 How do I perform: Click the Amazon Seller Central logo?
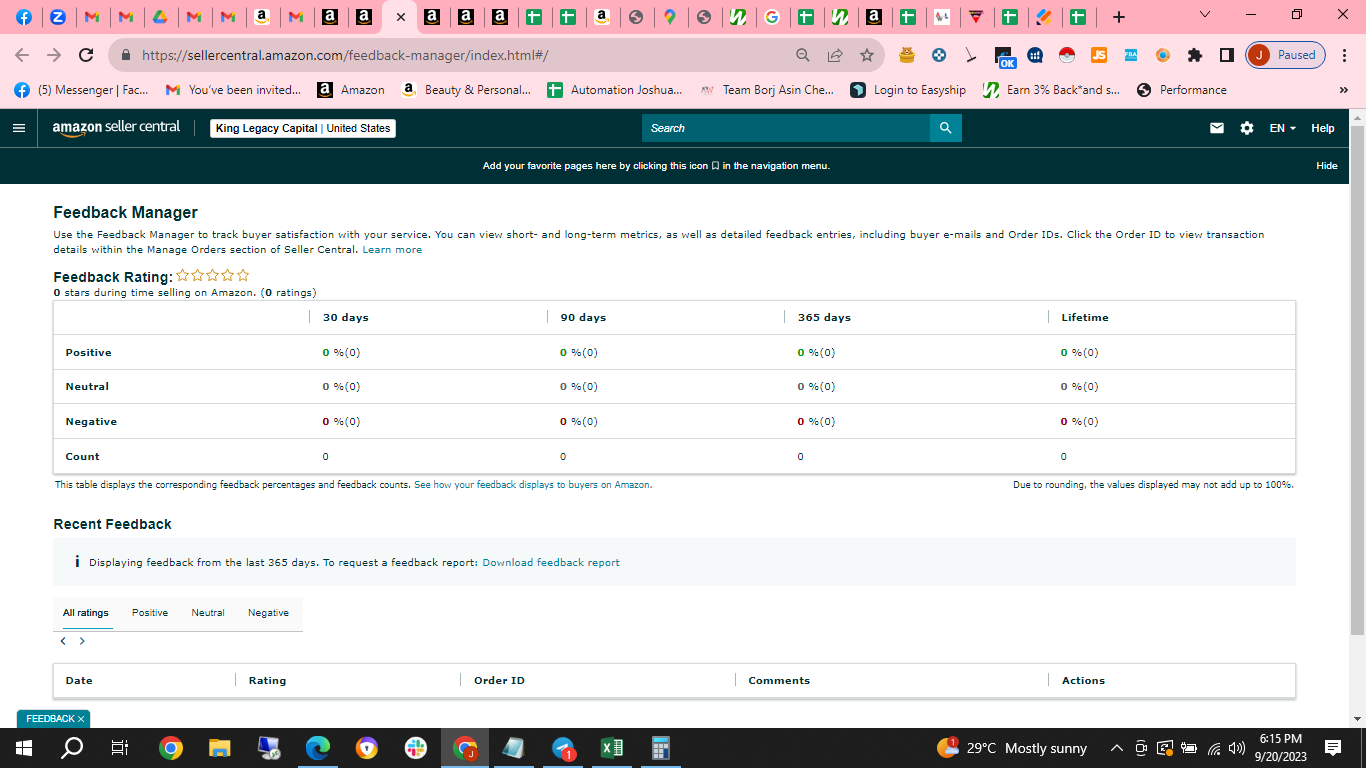point(116,128)
